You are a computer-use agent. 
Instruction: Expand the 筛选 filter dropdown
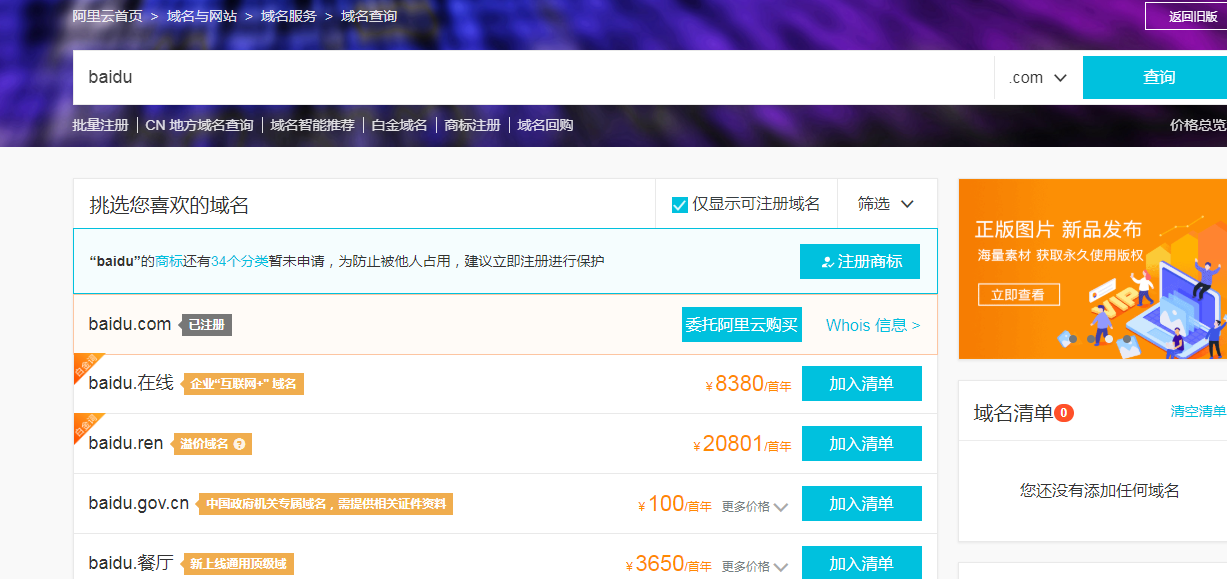887,204
